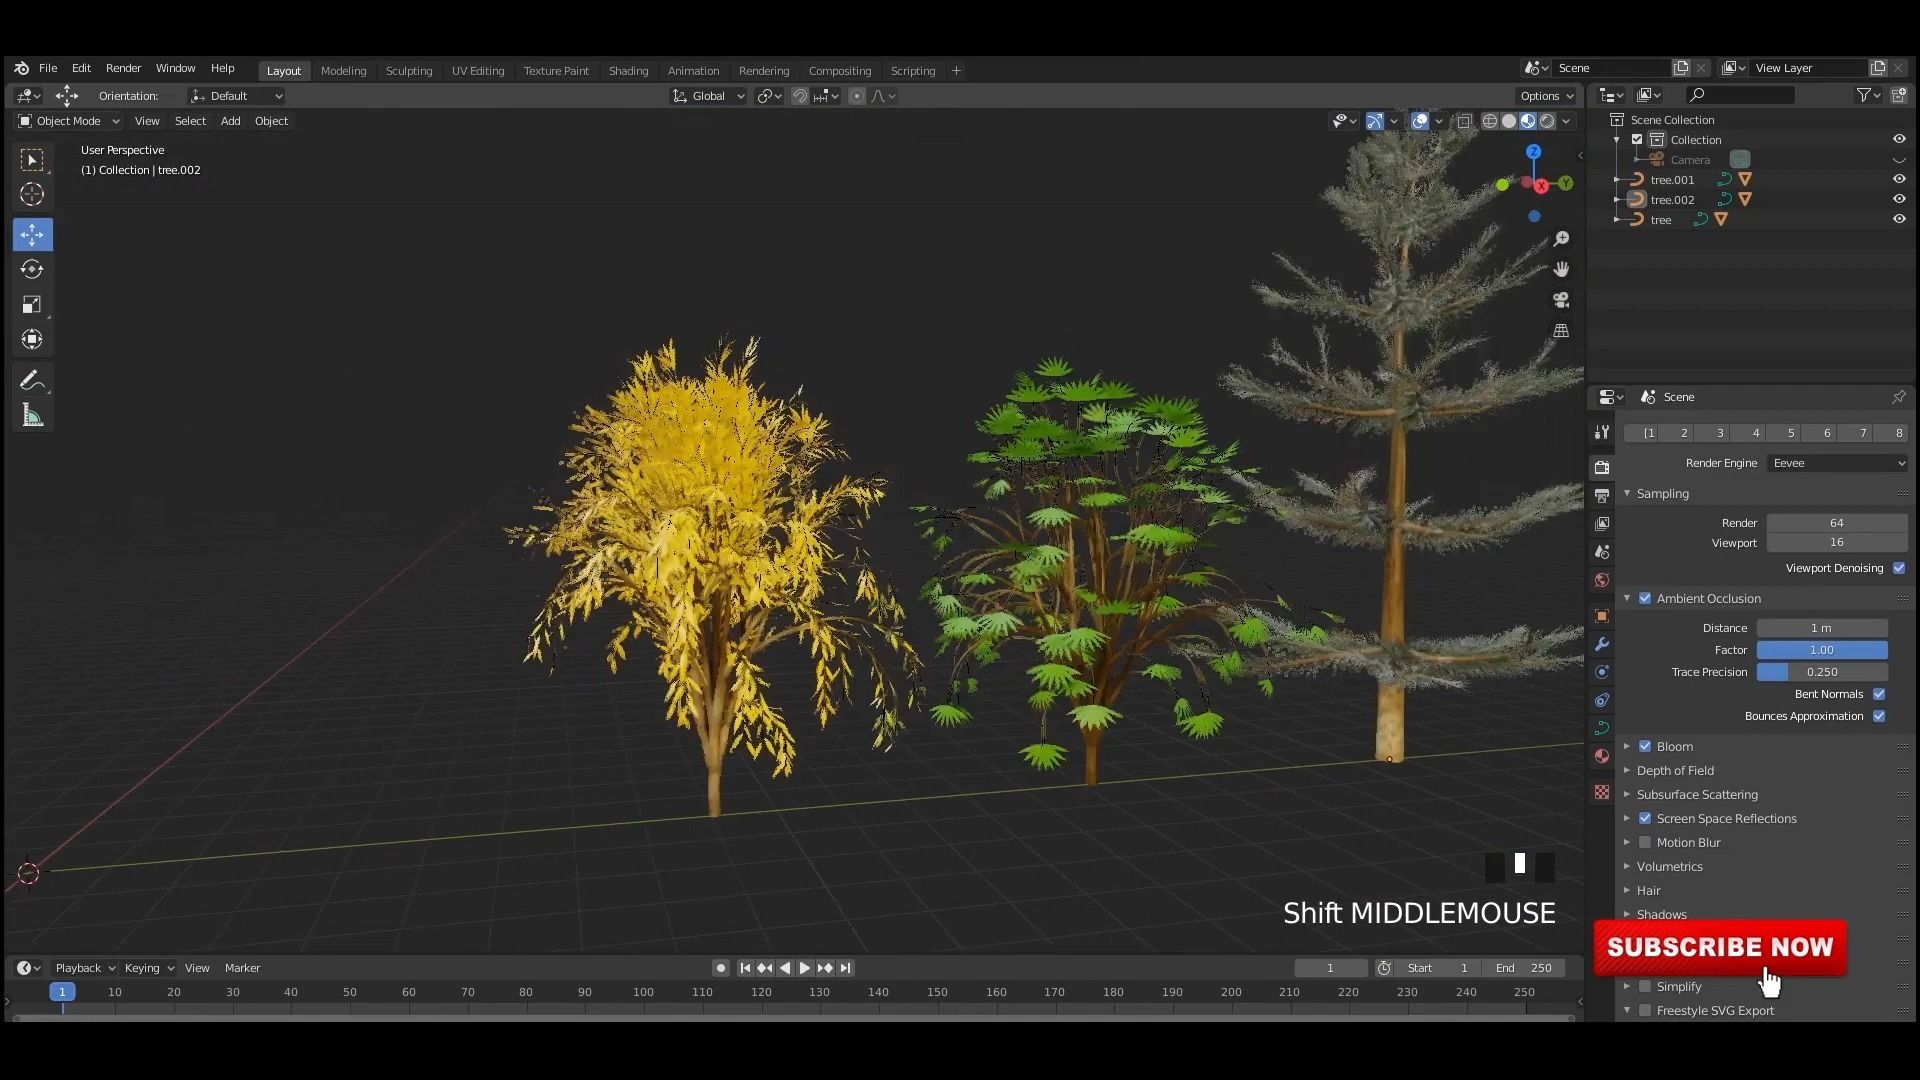Viewport: 1920px width, 1080px height.
Task: Select the Transform tool
Action: (32, 339)
